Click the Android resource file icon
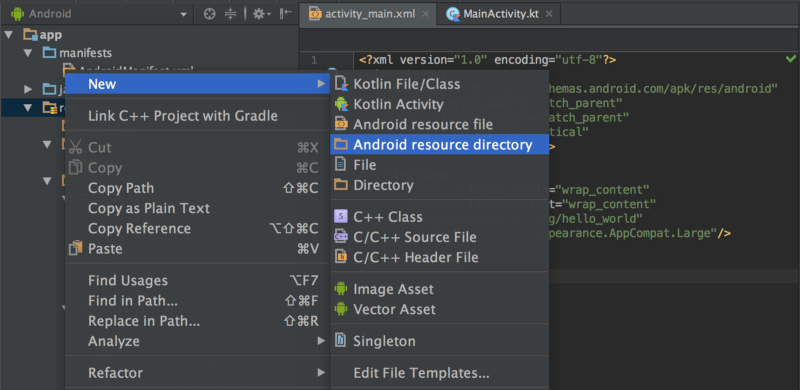Image resolution: width=800 pixels, height=390 pixels. tap(341, 124)
